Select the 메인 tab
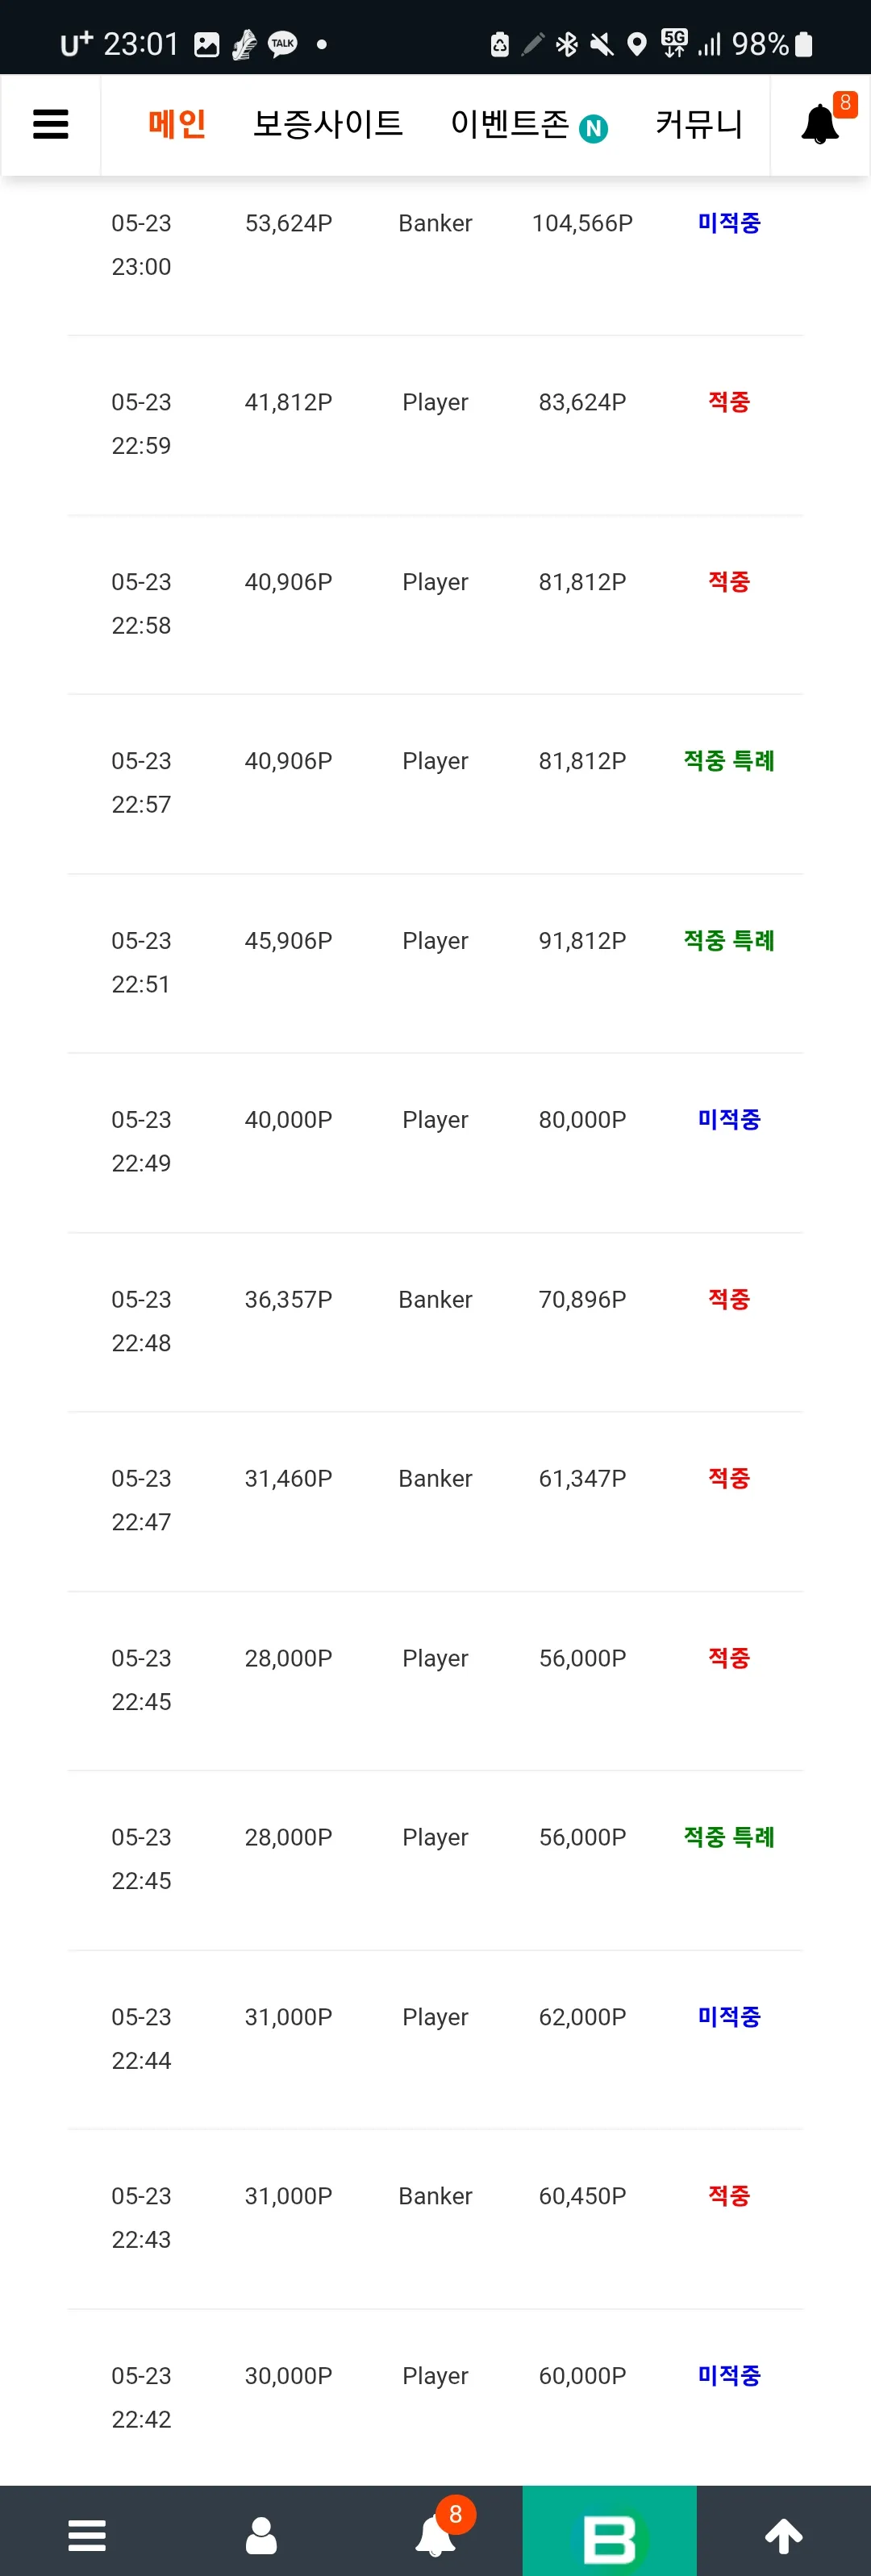 tap(177, 124)
